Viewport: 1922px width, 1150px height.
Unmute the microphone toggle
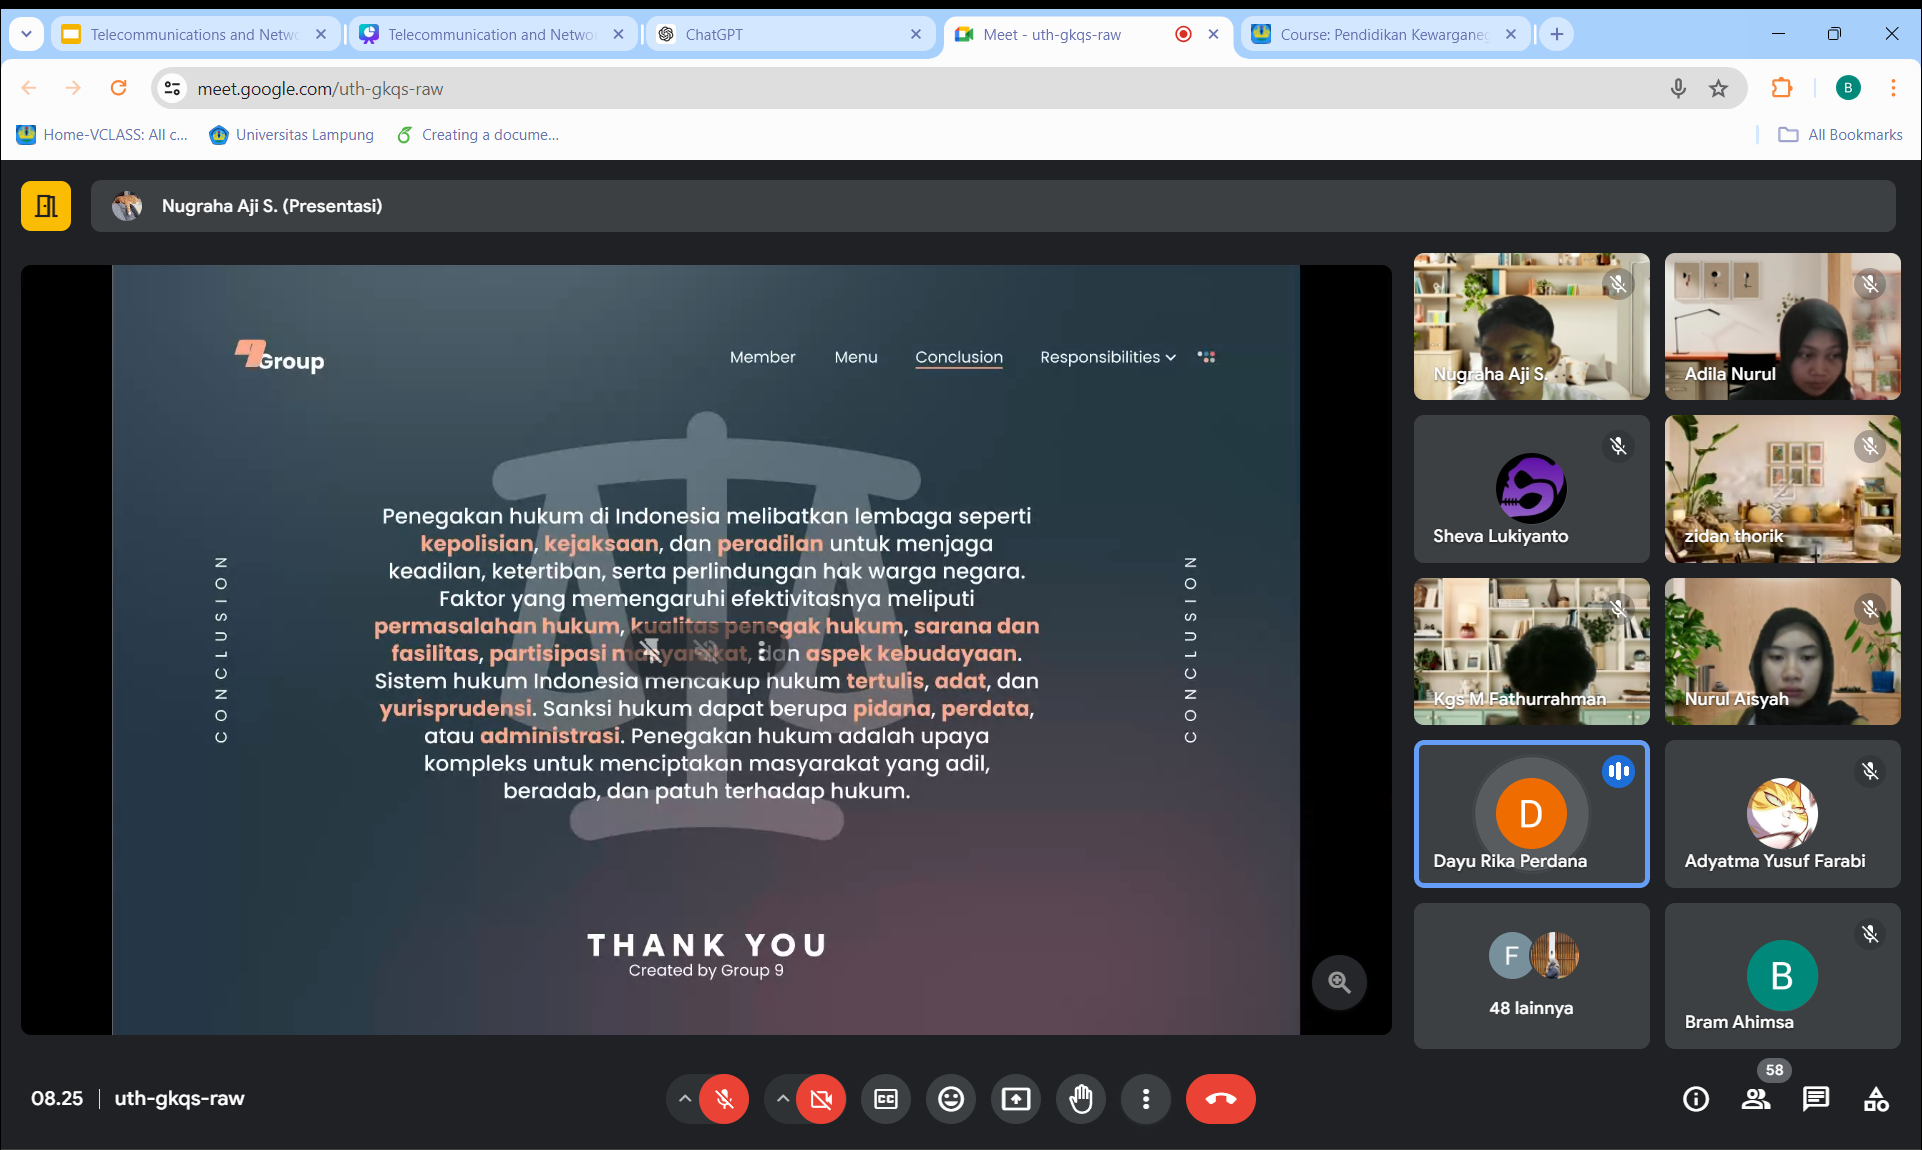725,1099
